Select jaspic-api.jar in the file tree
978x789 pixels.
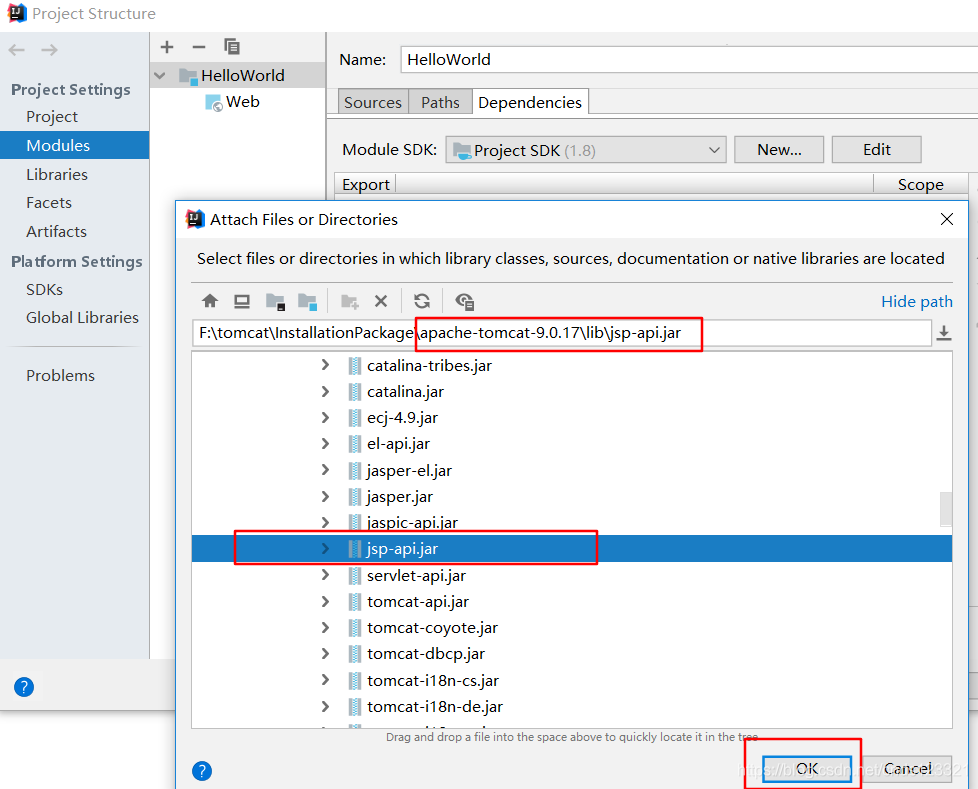tap(412, 523)
